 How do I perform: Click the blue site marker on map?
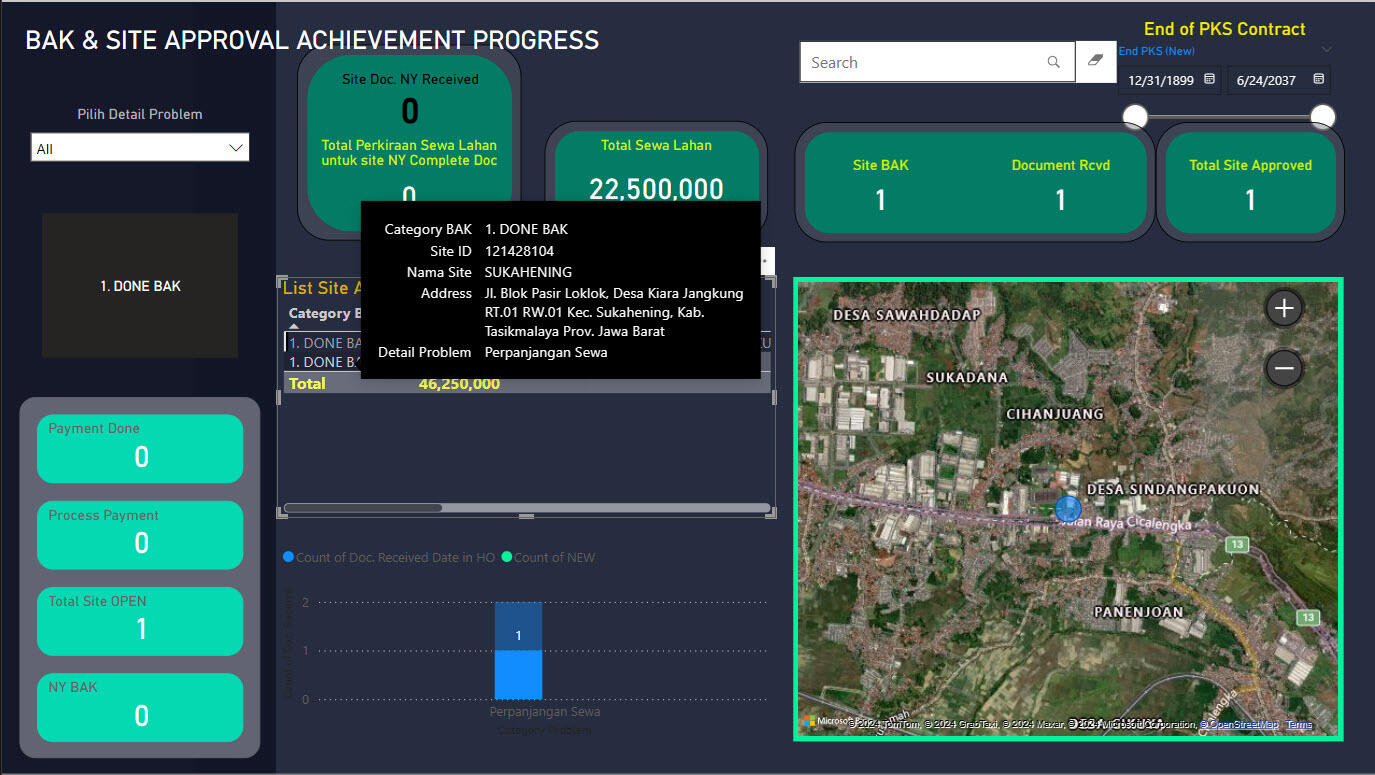(1068, 508)
